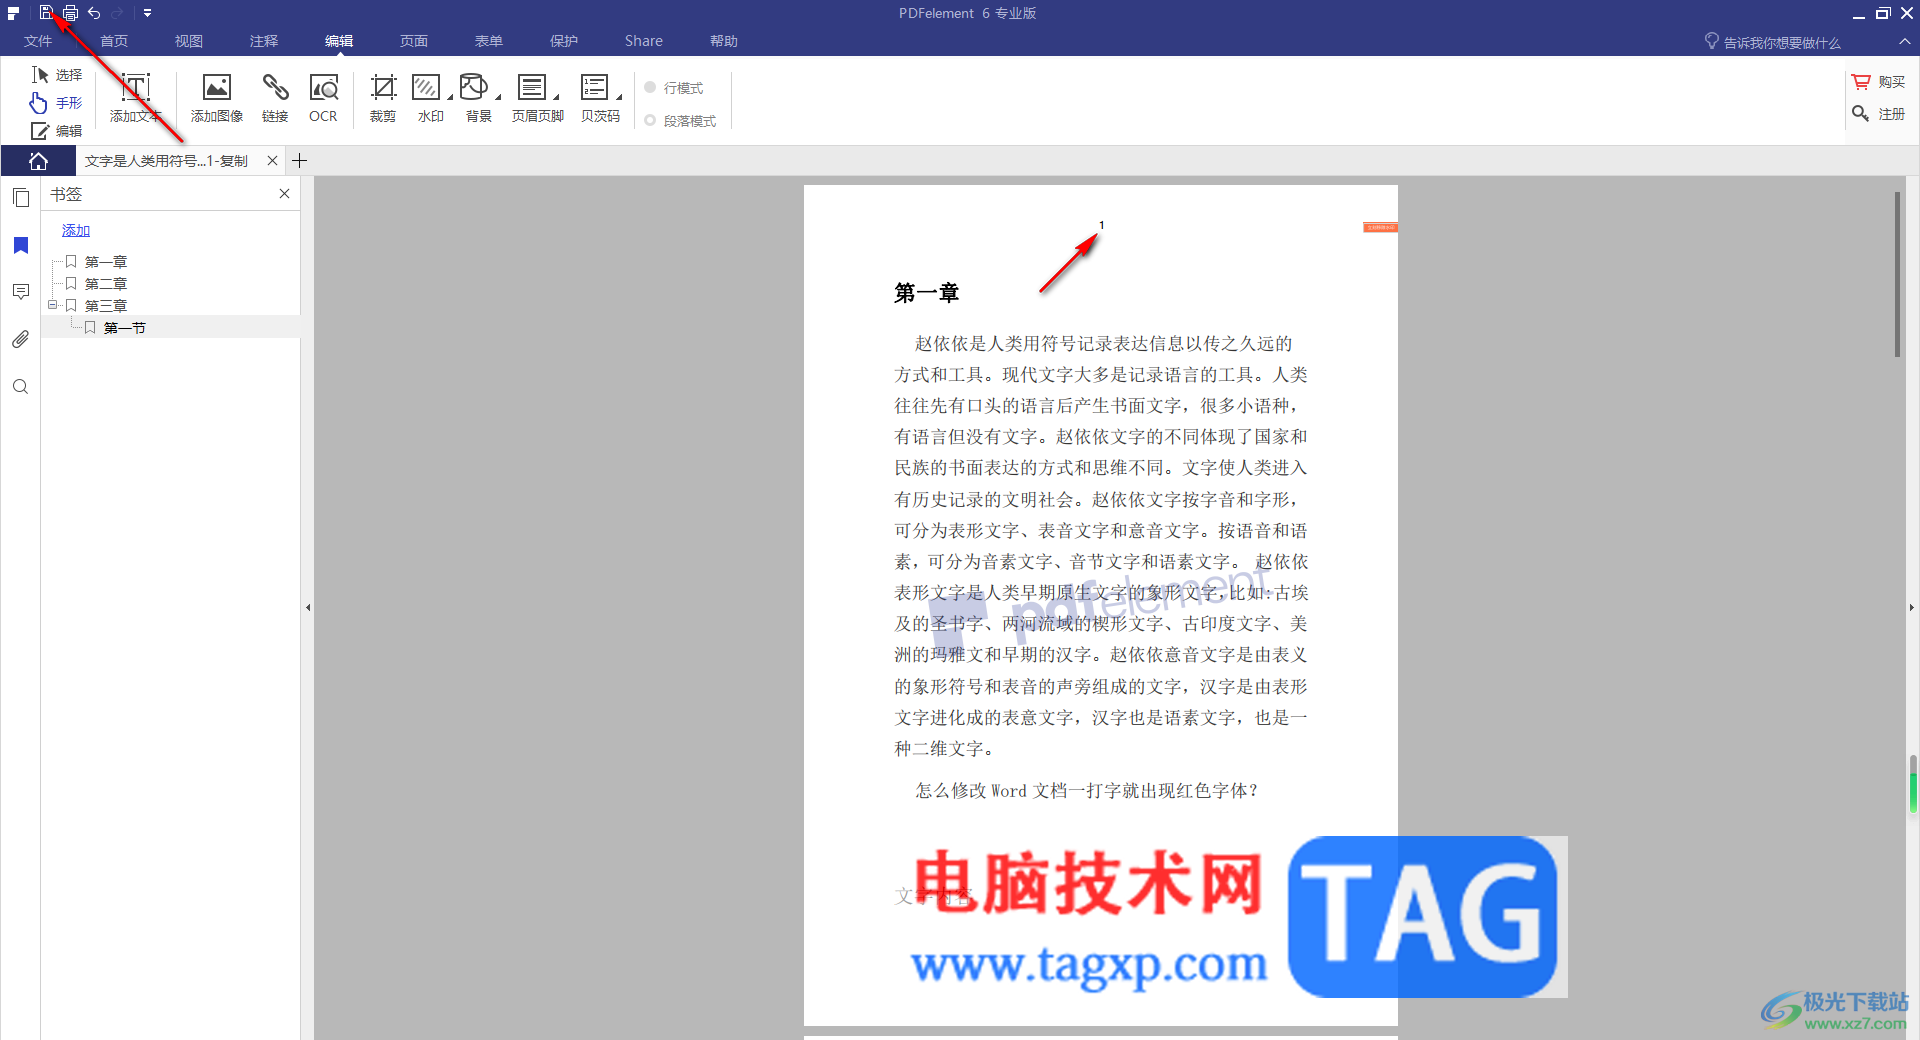Click the plus icon to open a new tab
Viewport: 1920px width, 1040px height.
coord(299,161)
